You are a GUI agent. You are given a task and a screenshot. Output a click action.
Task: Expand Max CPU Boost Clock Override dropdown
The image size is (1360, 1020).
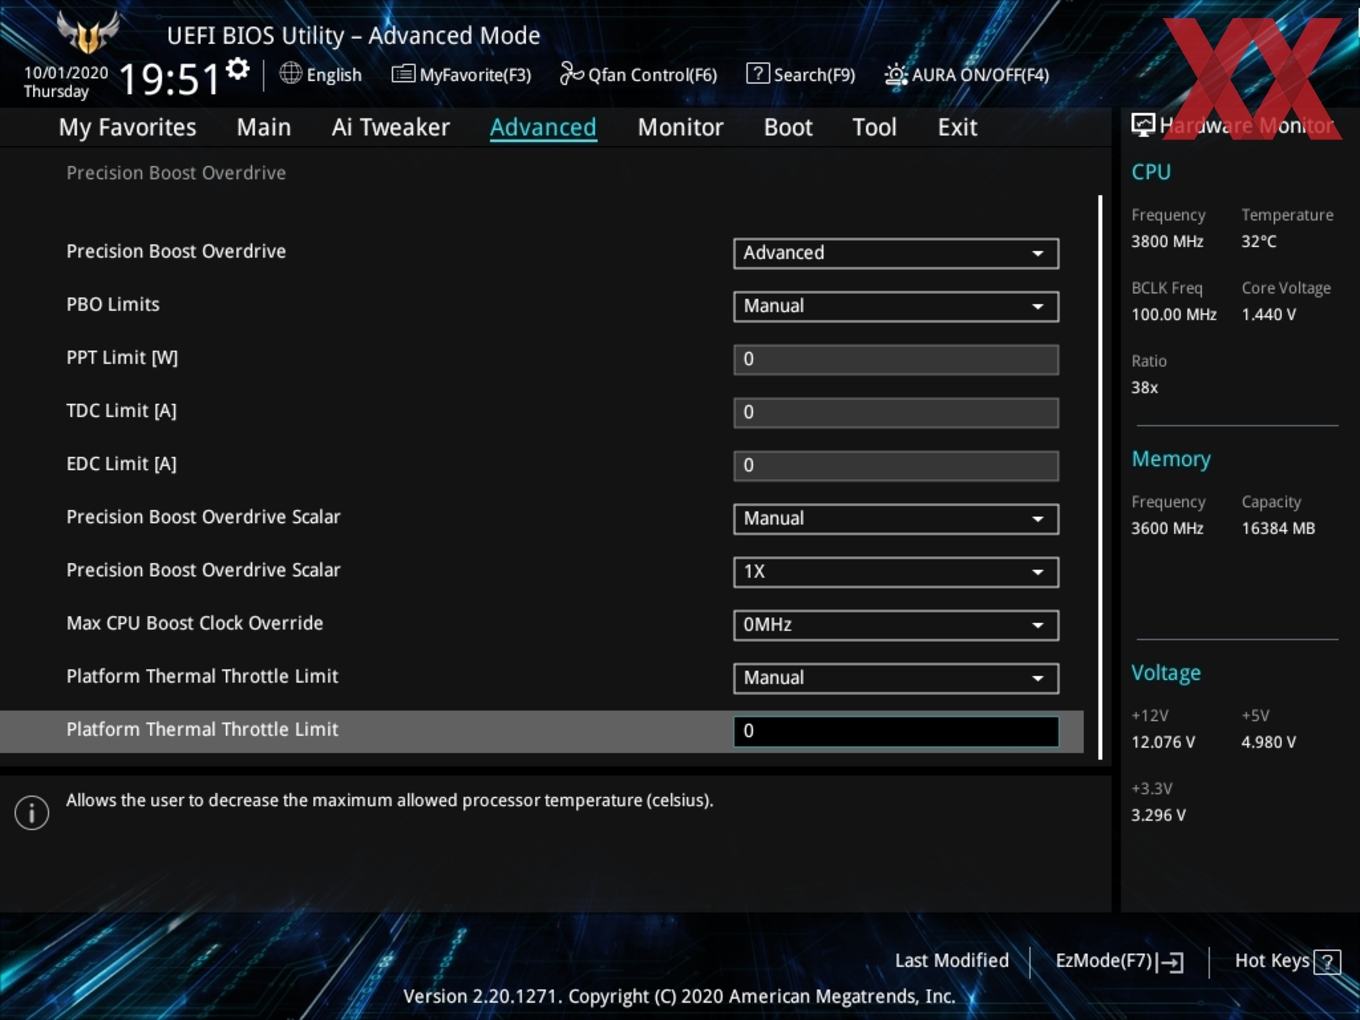[896, 625]
